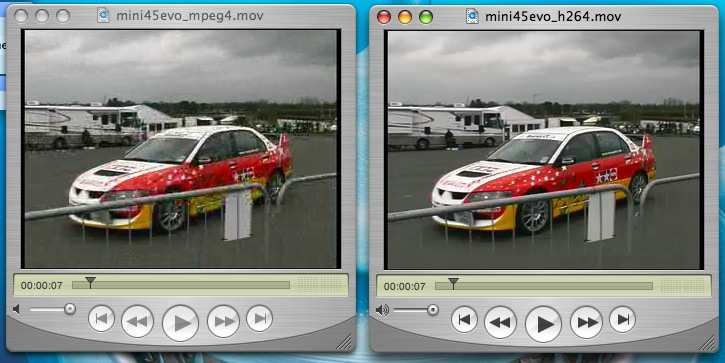
Task: Click the h264 video frame
Action: point(544,150)
